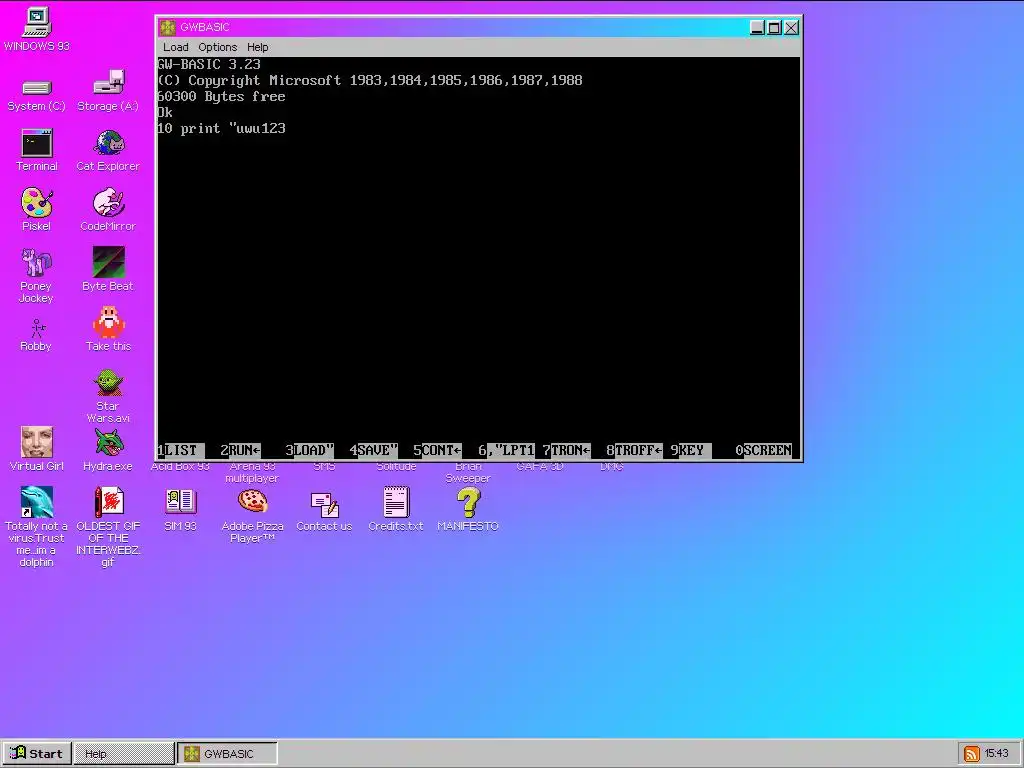Open the Take this icon
Screen dimensions: 1024x768
[x=108, y=328]
